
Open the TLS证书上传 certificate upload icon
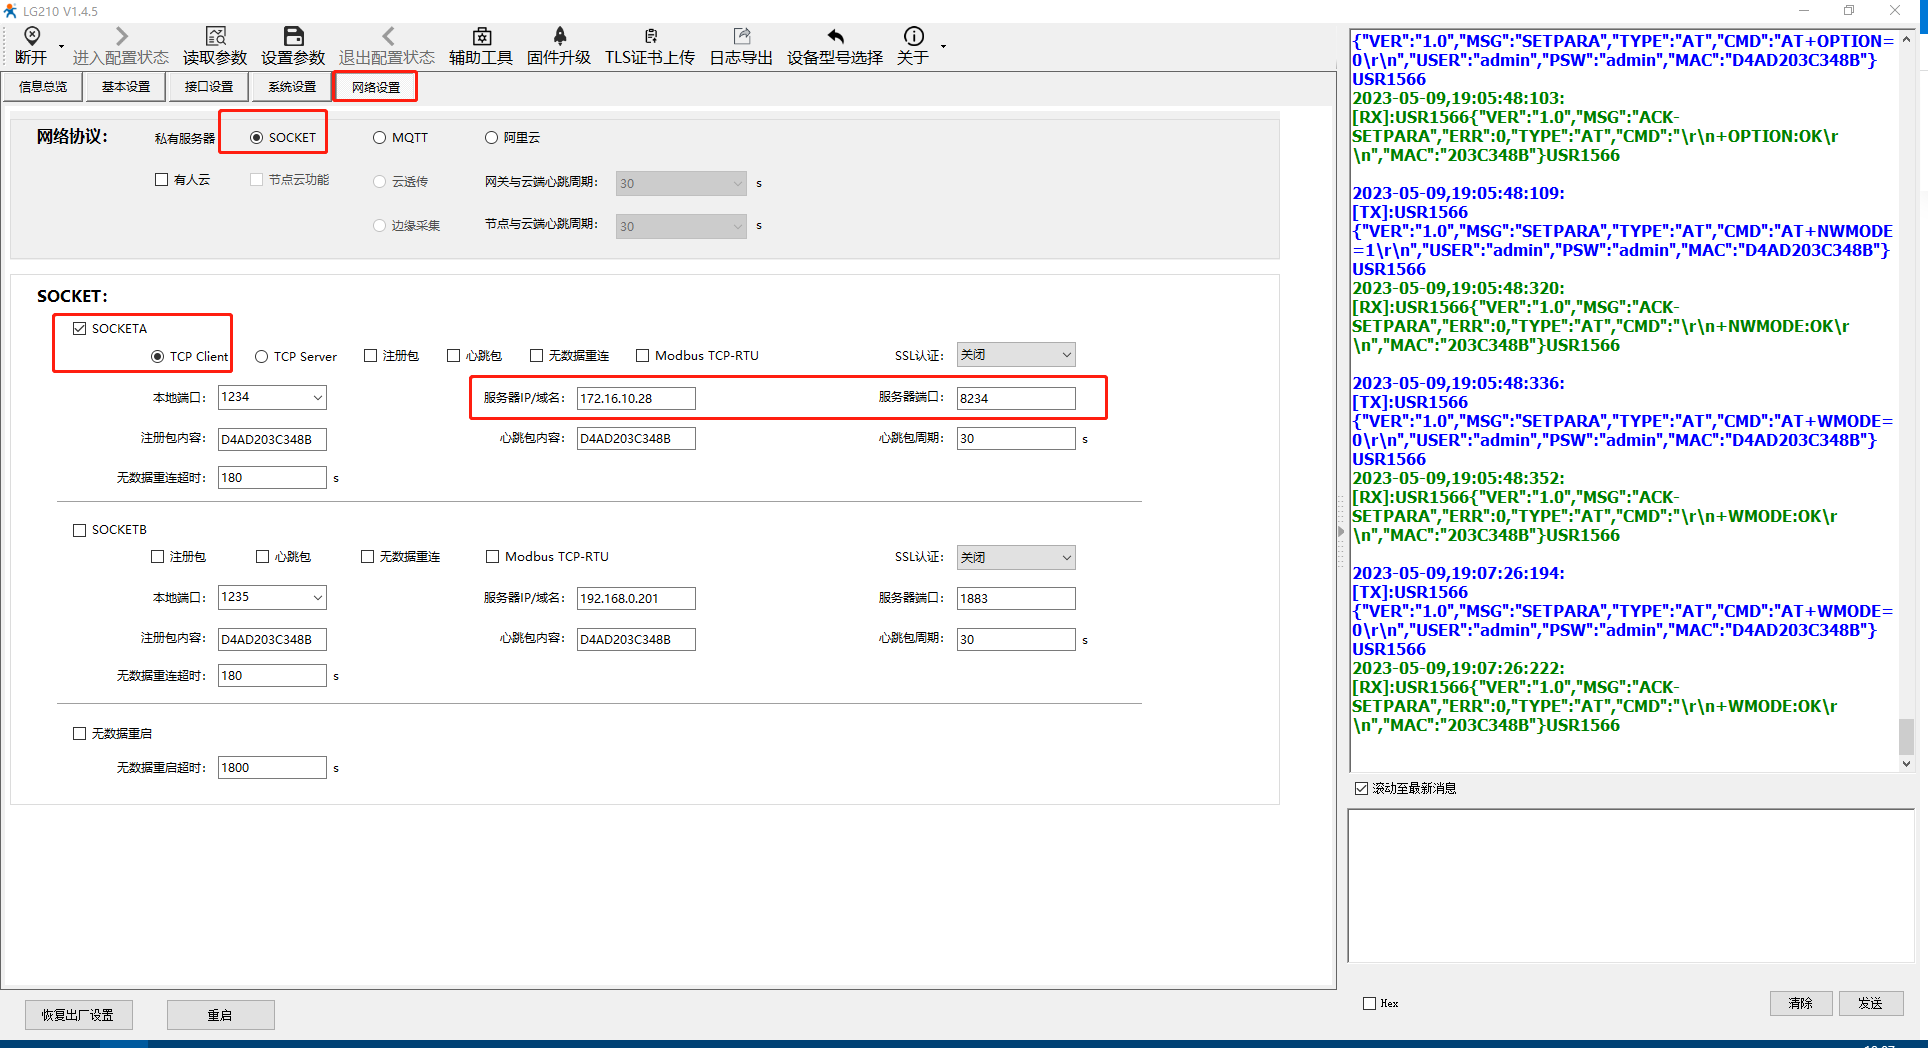(650, 37)
